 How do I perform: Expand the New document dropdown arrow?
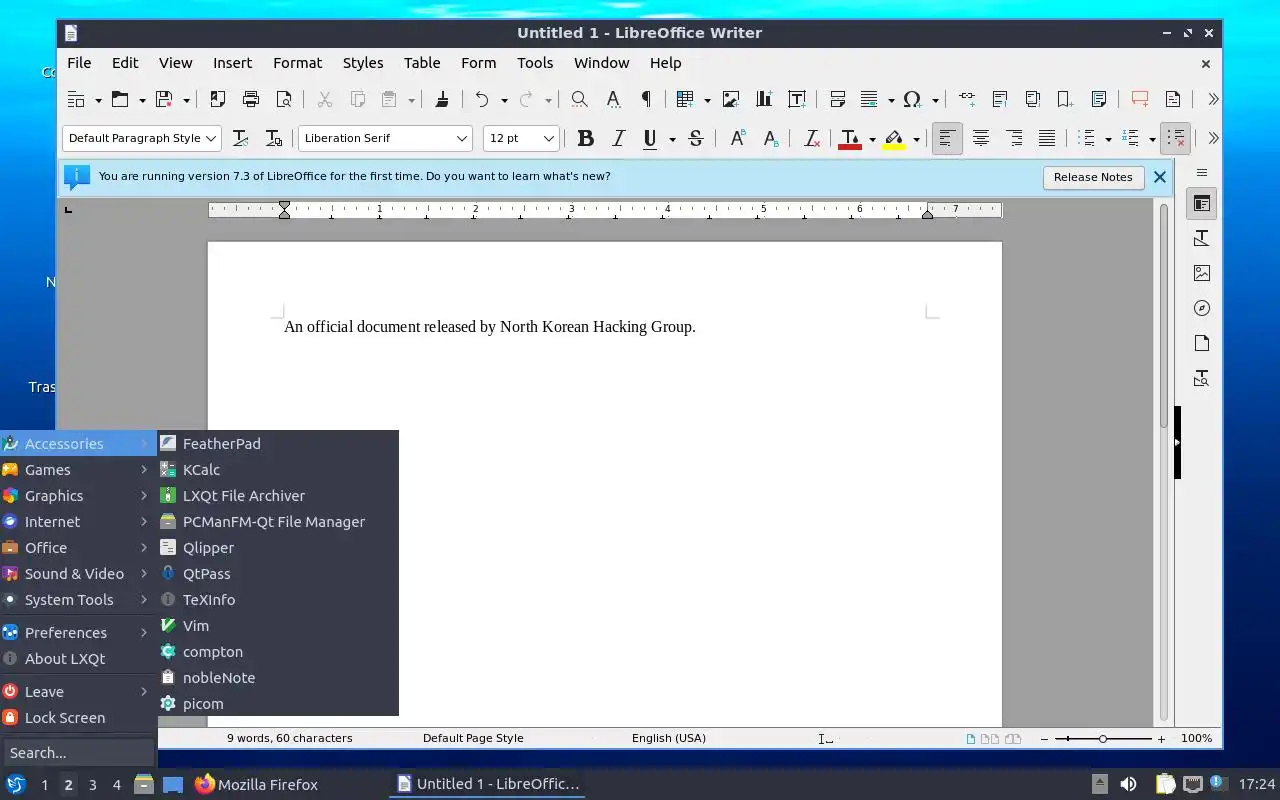coord(98,100)
